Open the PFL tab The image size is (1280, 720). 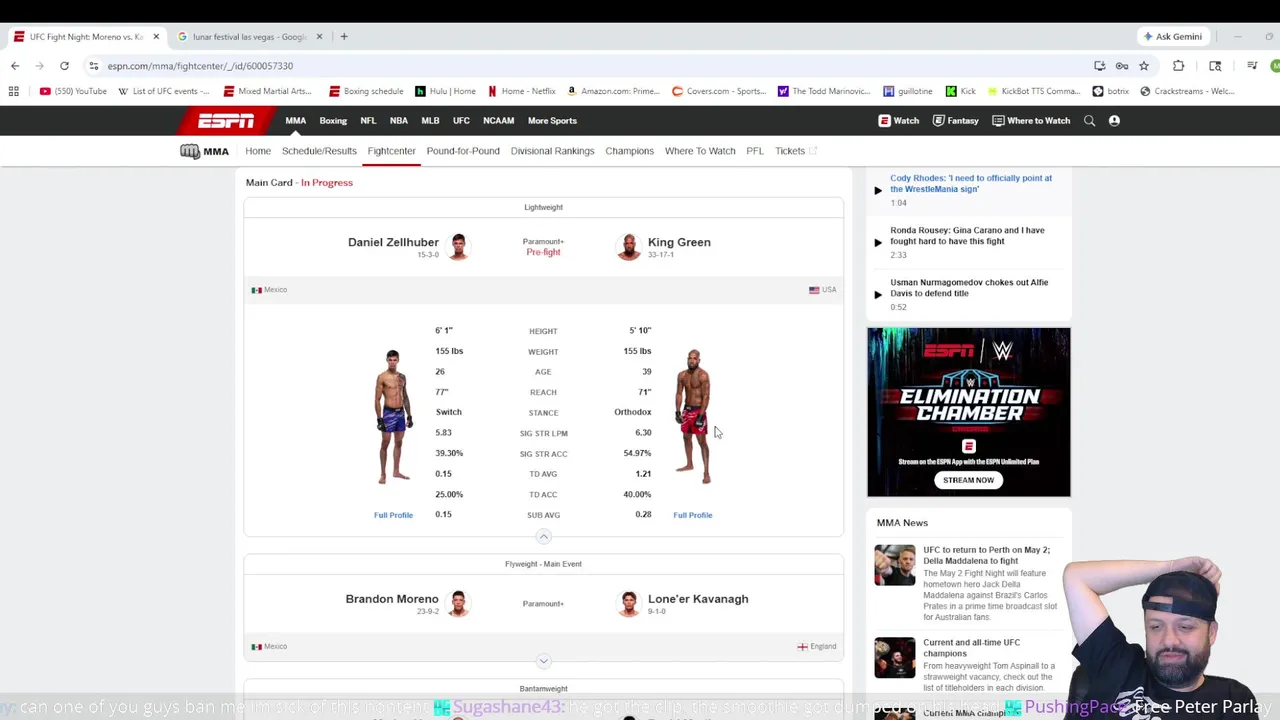point(755,151)
